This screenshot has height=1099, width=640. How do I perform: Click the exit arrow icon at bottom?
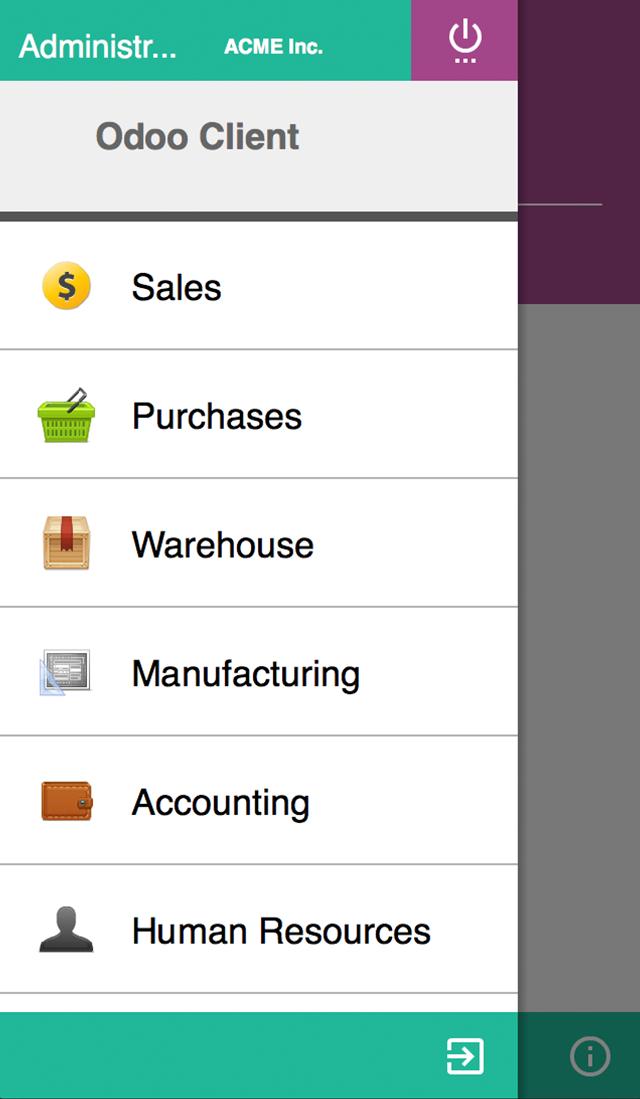pos(466,1055)
